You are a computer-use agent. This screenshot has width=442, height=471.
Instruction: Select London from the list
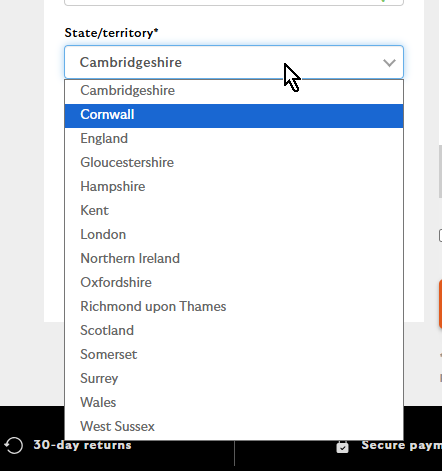coord(234,235)
